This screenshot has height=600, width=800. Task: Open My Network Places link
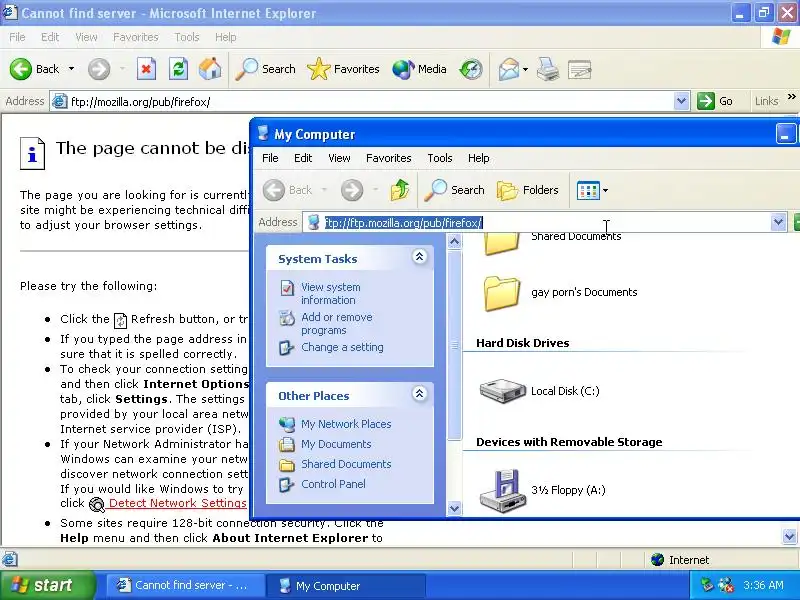click(x=346, y=424)
